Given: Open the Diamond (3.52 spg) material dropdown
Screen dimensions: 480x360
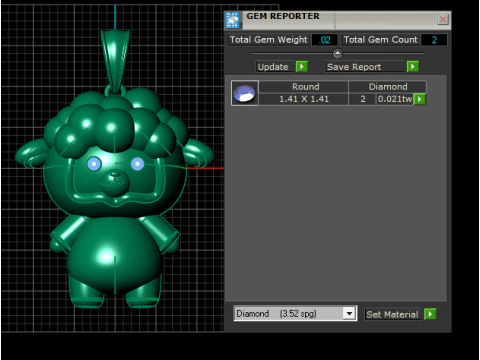Looking at the screenshot, I should point(295,314).
